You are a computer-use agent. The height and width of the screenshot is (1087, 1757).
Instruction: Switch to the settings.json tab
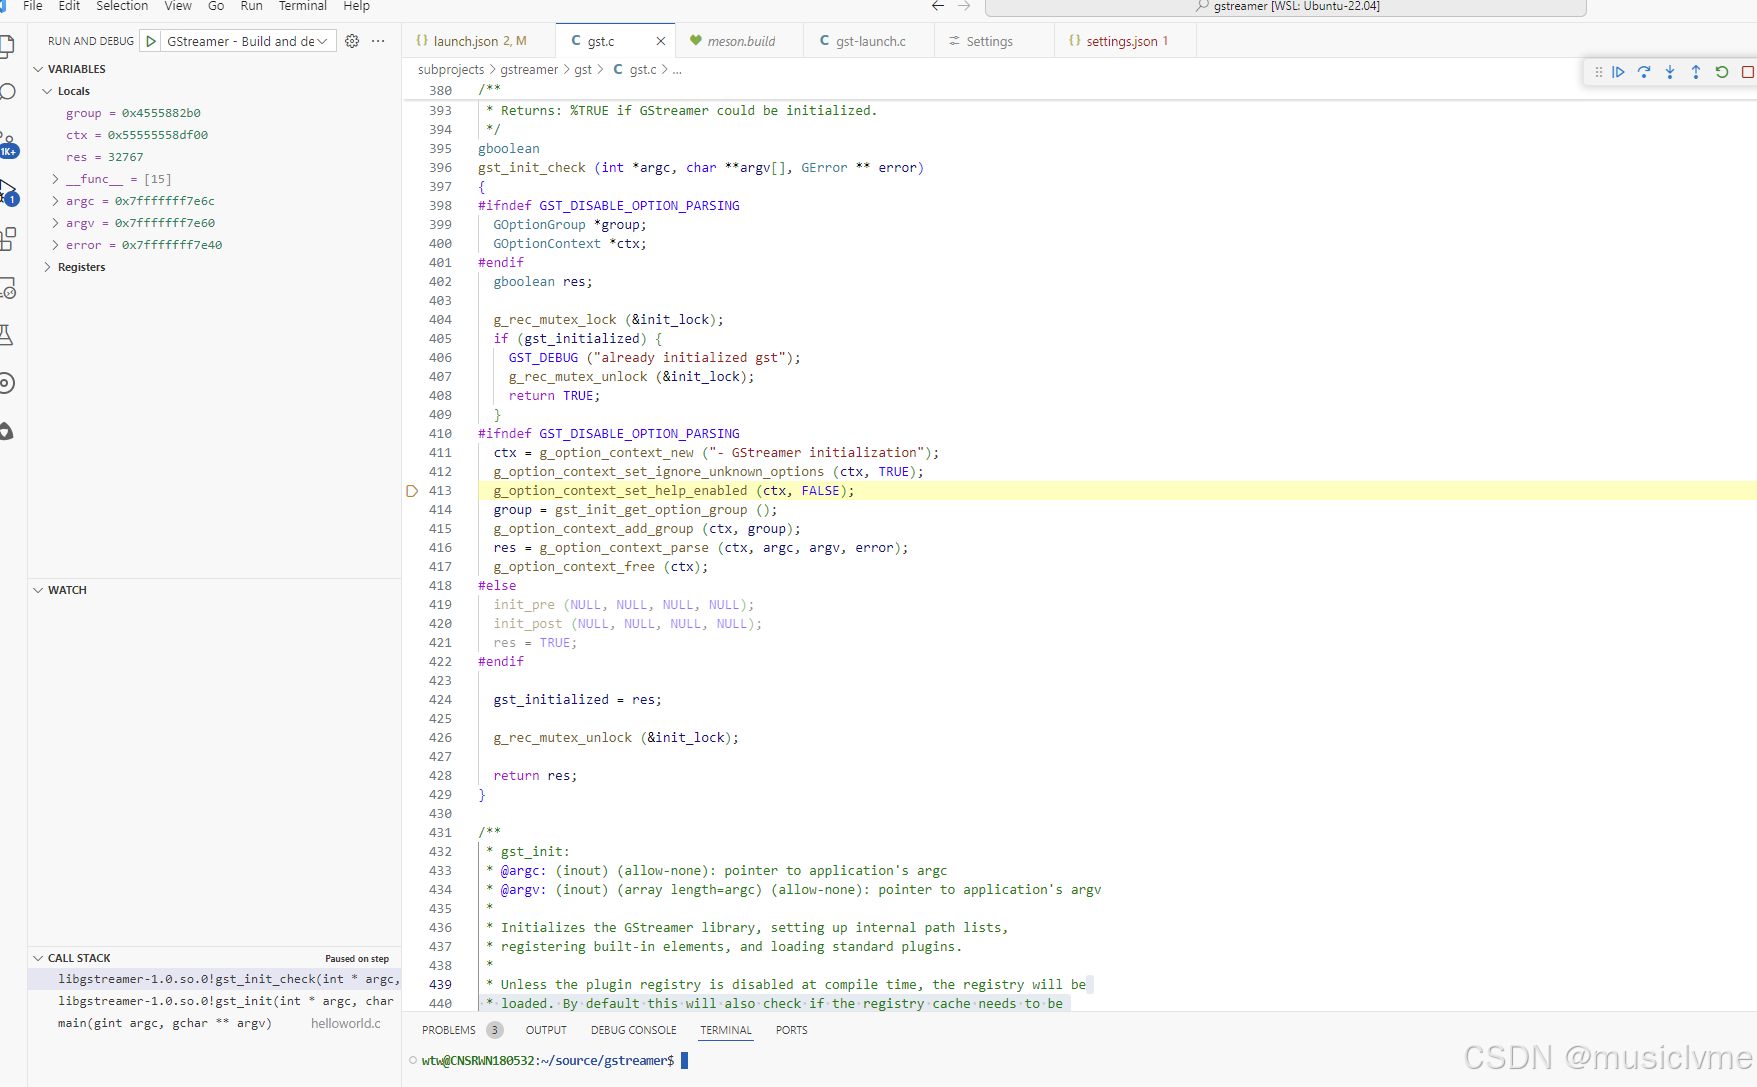click(1124, 41)
